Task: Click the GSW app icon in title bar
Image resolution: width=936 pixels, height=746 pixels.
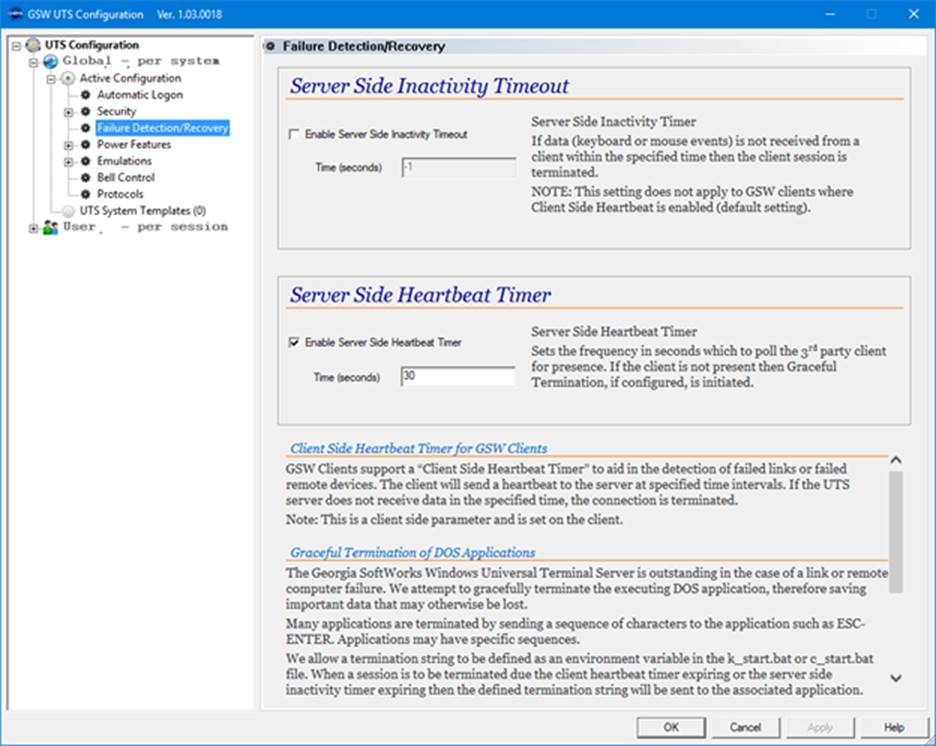Action: 15,14
